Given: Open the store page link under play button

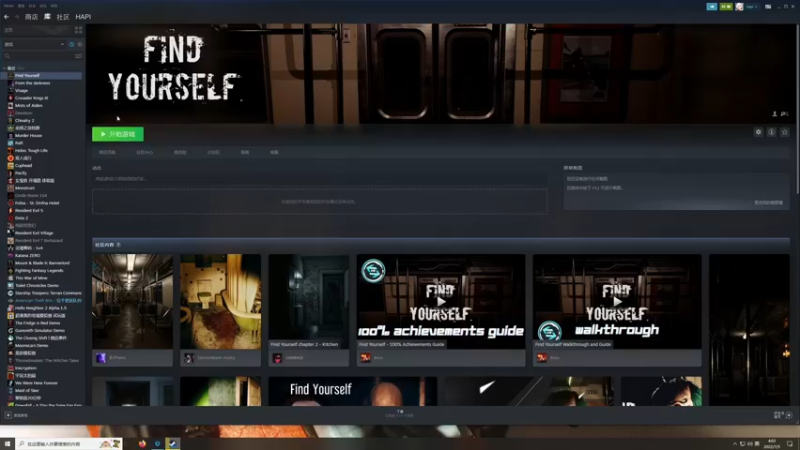Looking at the screenshot, I should pos(107,153).
